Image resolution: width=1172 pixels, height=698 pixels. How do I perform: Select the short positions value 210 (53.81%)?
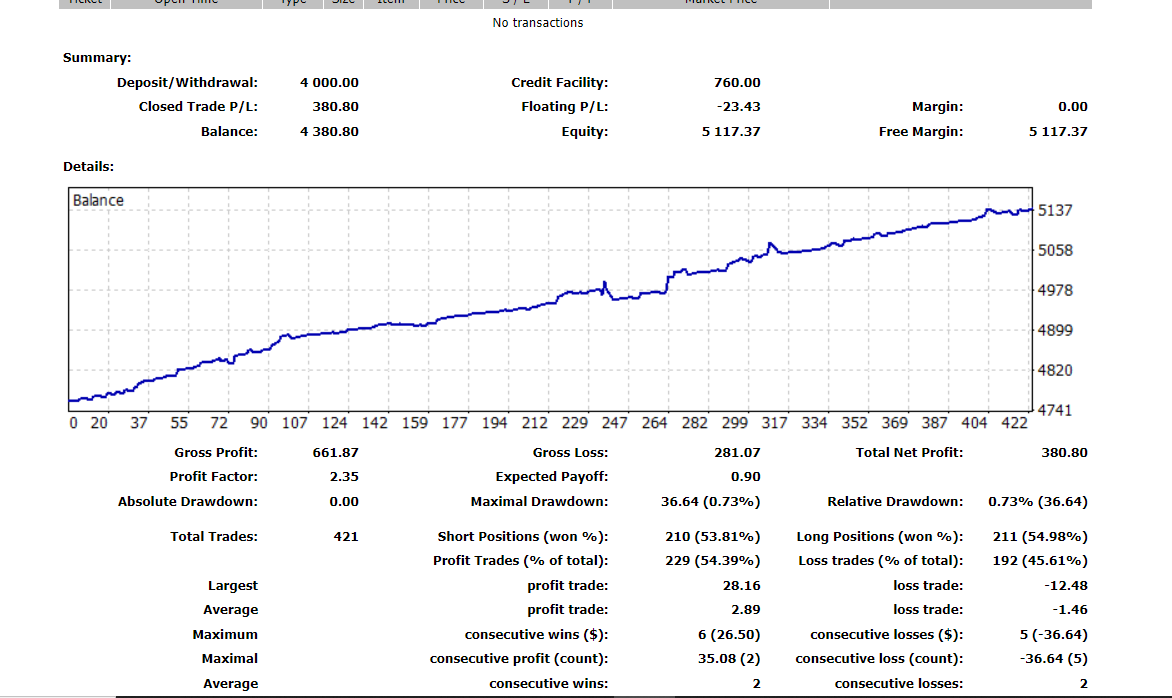(713, 537)
